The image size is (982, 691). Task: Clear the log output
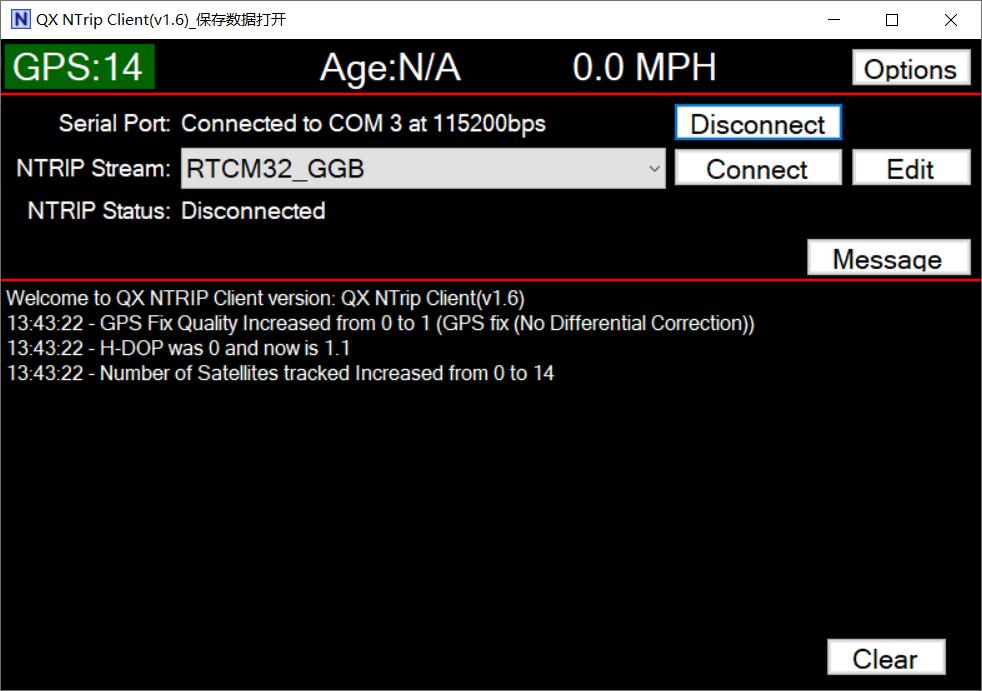tap(886, 658)
